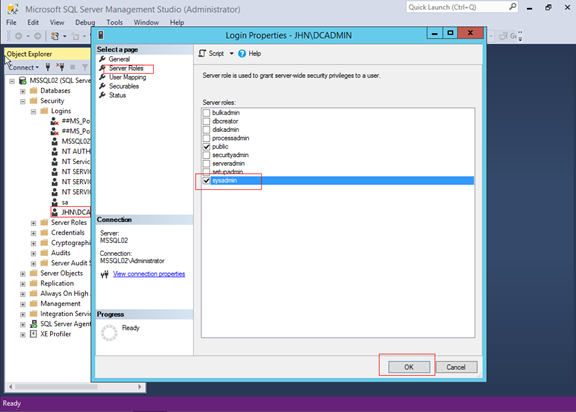Select the Server Roles page
Screen dimensions: 576x412
126,68
